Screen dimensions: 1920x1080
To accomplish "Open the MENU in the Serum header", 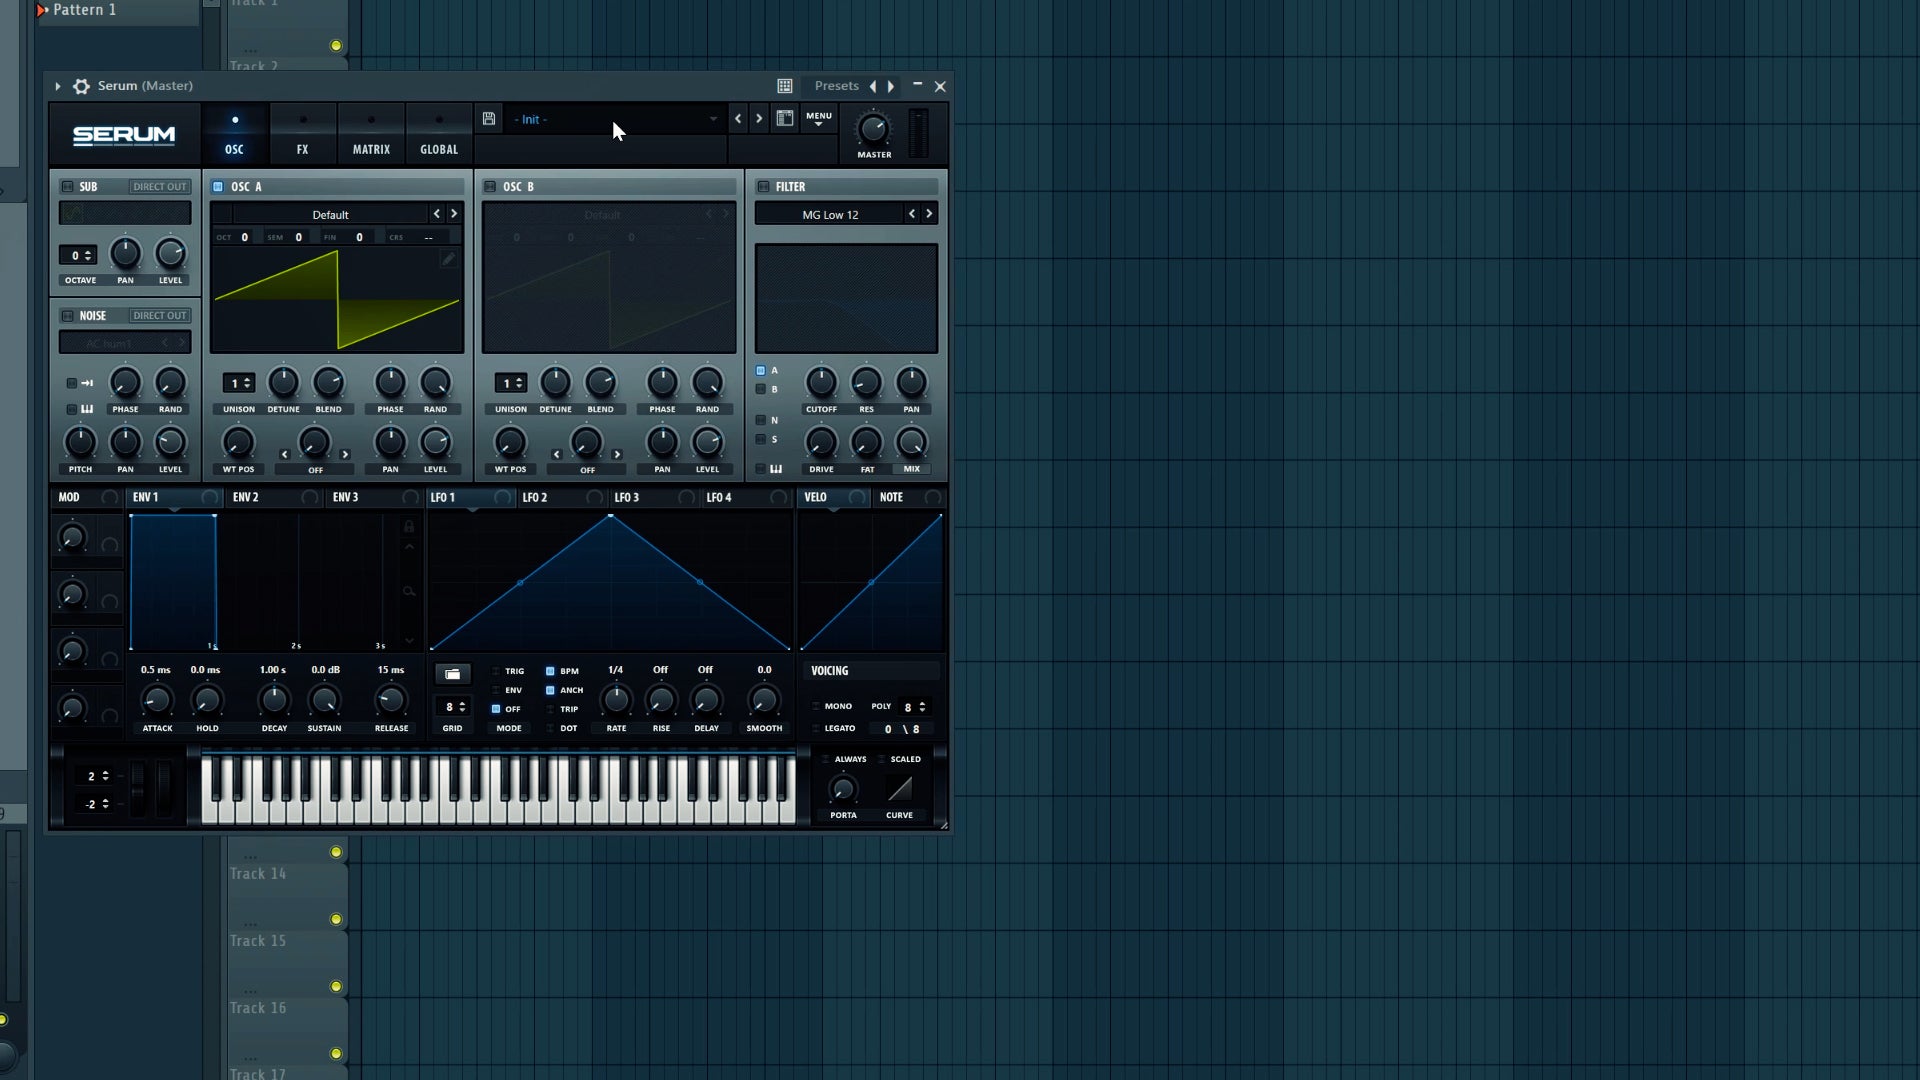I will pos(819,117).
